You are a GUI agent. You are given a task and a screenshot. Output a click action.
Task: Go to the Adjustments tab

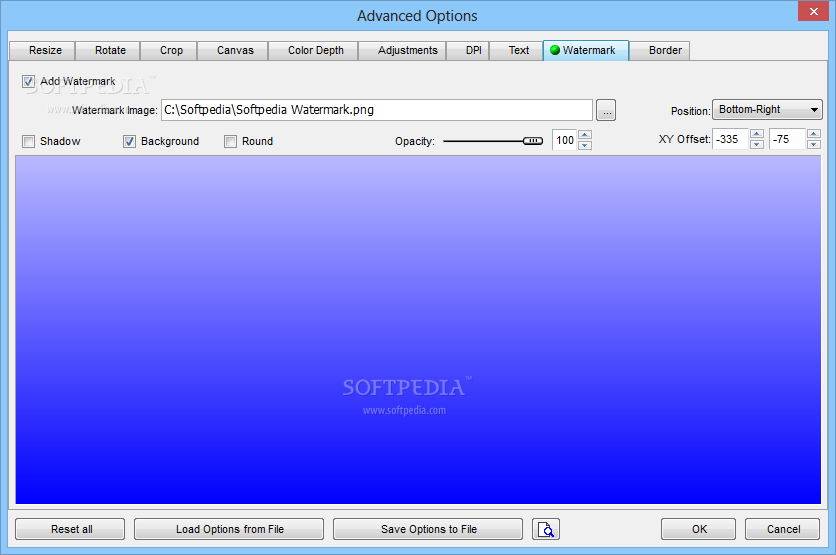coord(403,51)
